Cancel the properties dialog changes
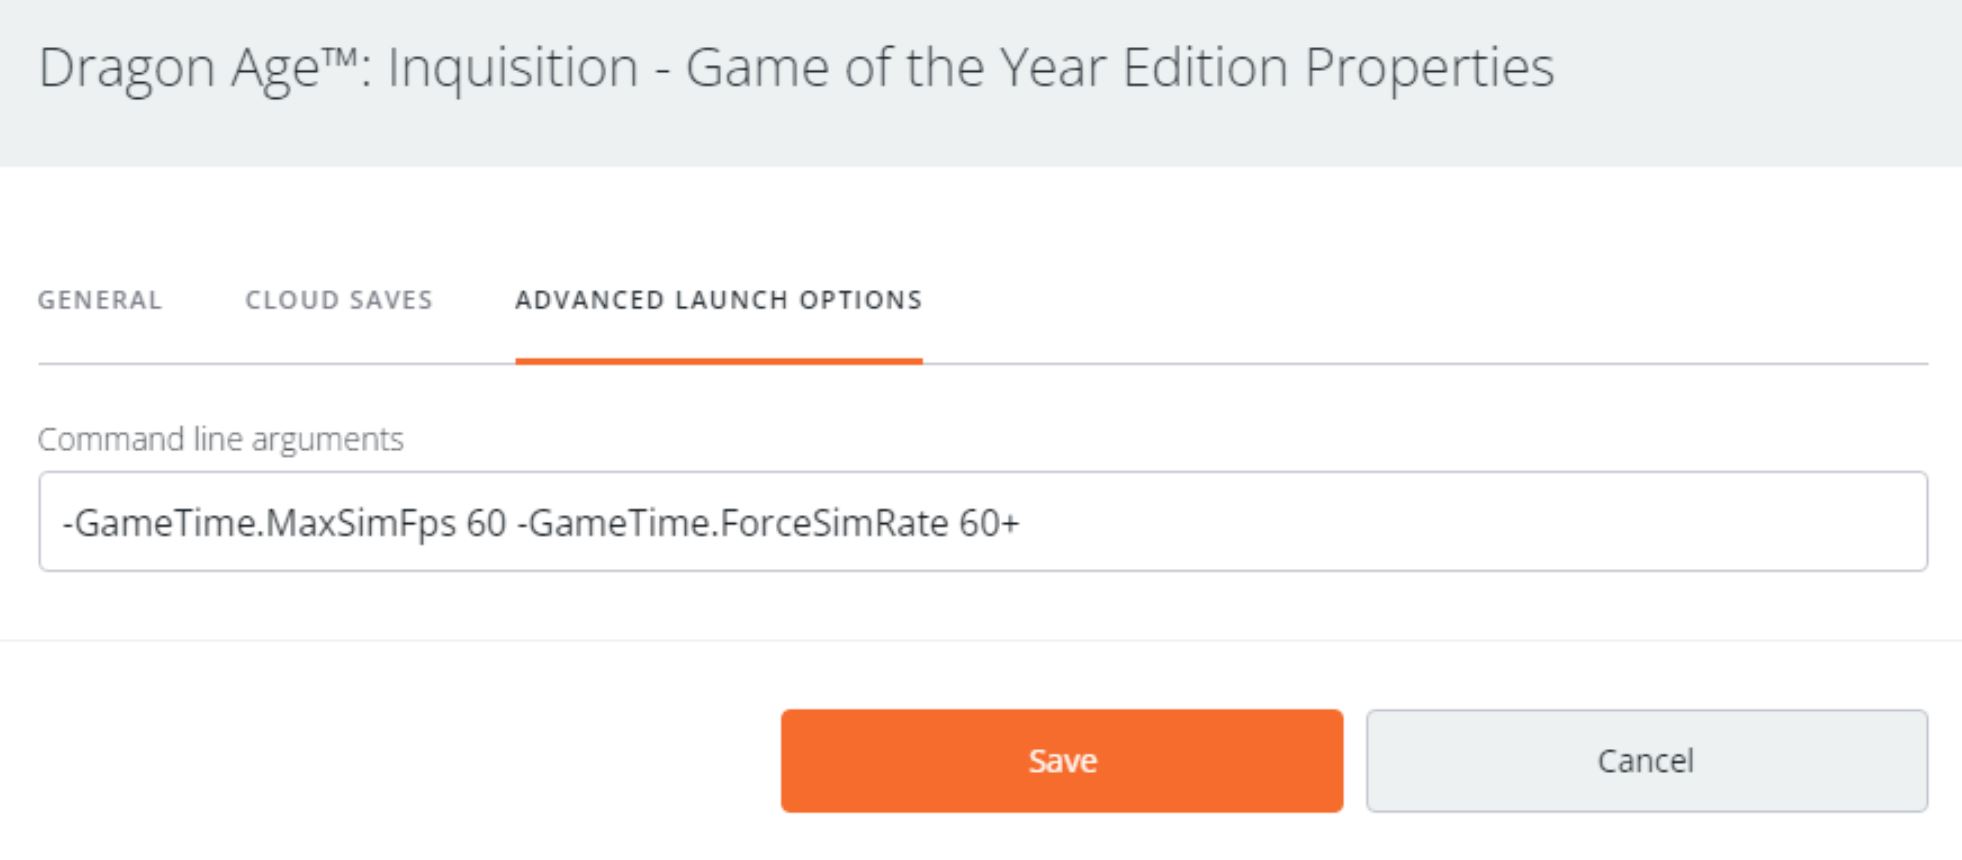This screenshot has width=1962, height=860. (x=1646, y=761)
